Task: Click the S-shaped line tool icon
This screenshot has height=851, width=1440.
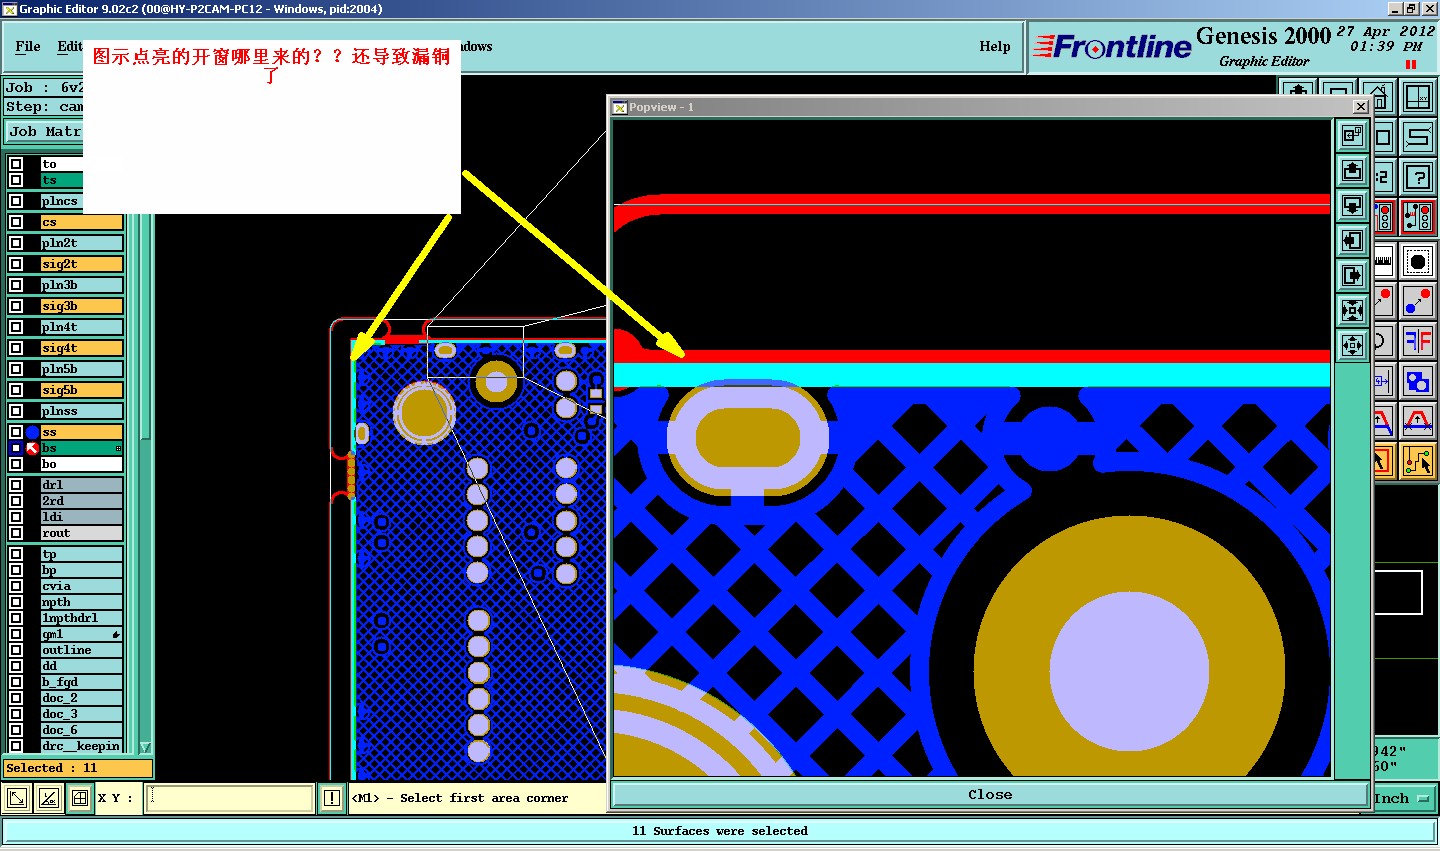Action: 1418,137
